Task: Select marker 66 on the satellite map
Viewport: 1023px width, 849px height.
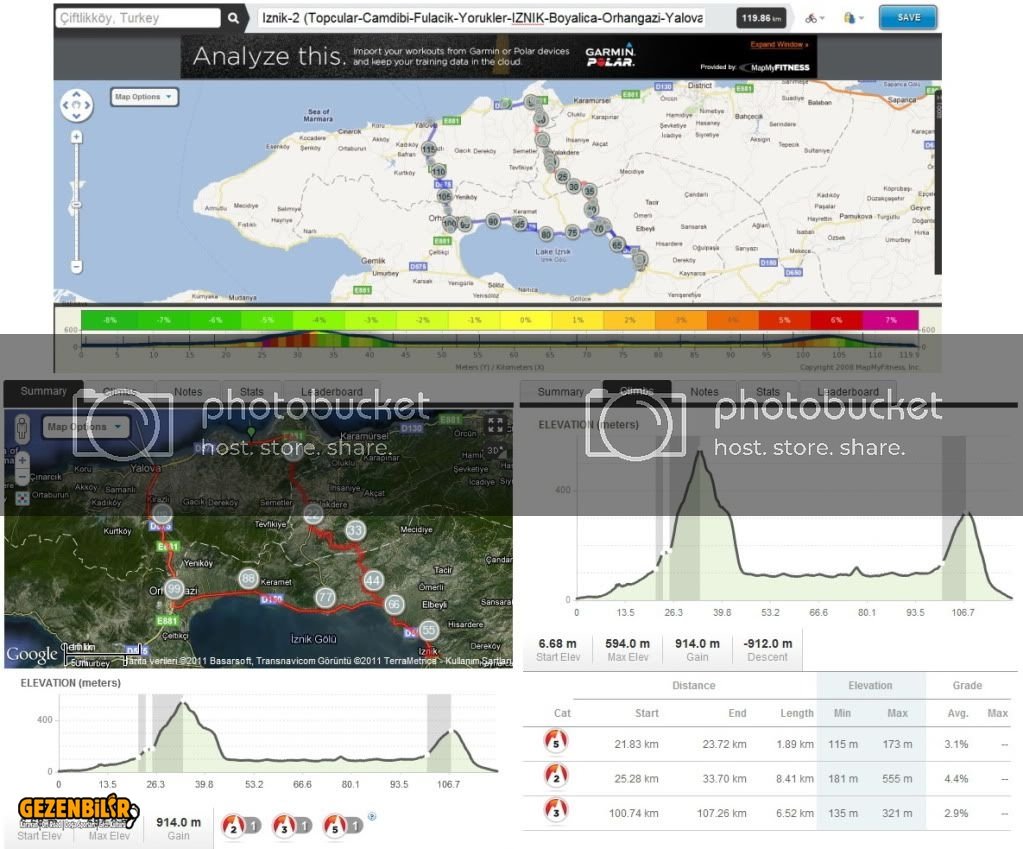Action: [394, 604]
